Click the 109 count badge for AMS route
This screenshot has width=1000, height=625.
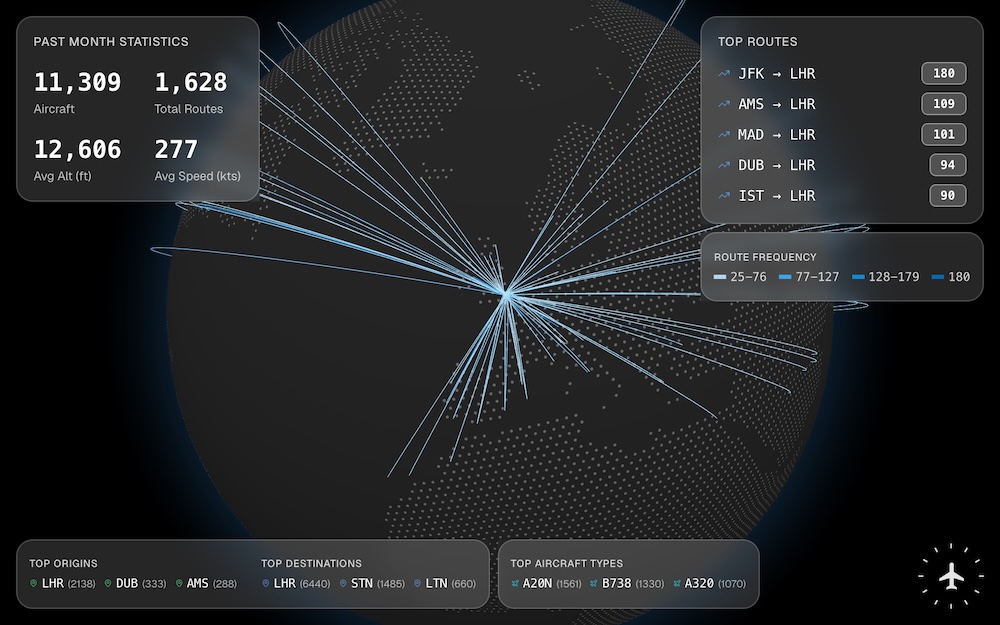click(944, 104)
